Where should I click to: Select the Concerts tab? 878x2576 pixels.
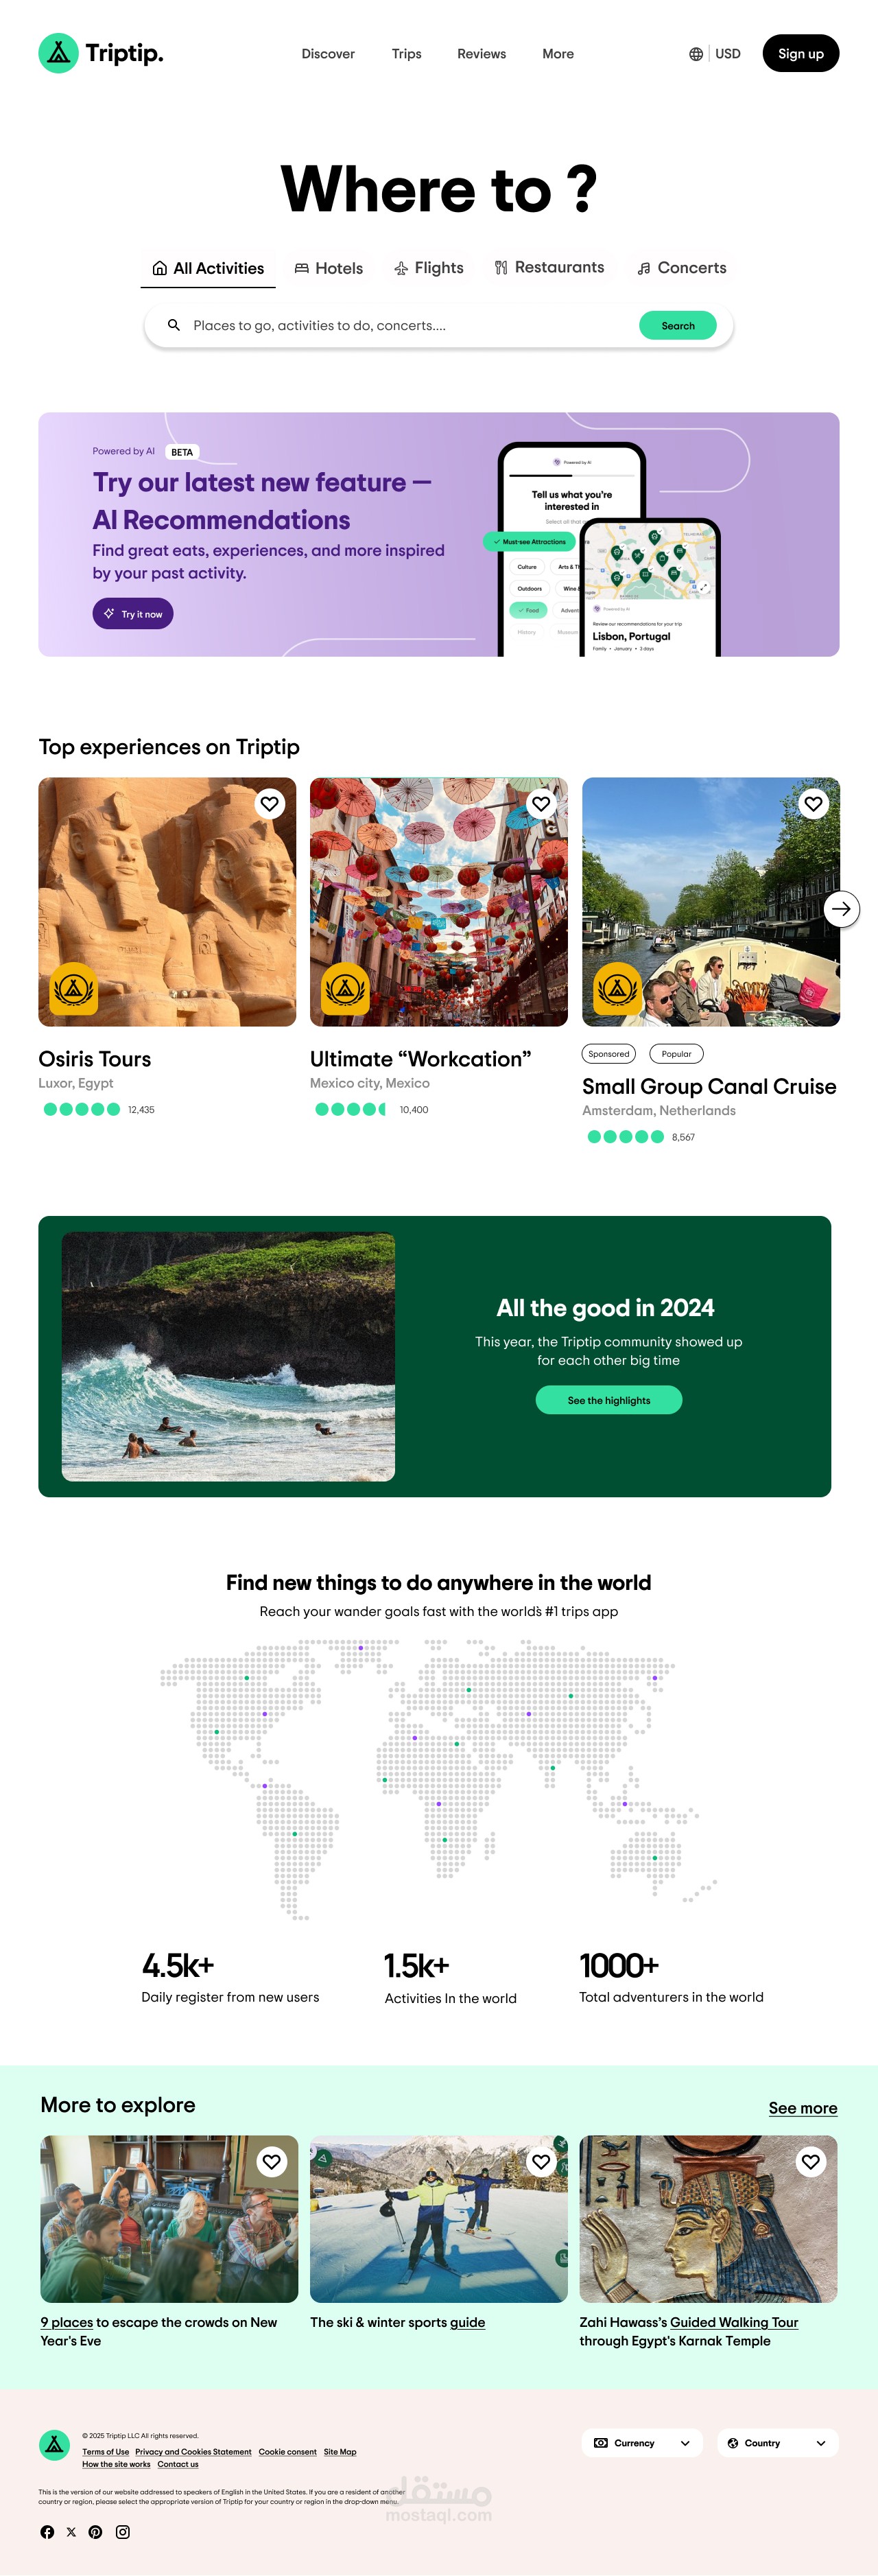pos(682,268)
